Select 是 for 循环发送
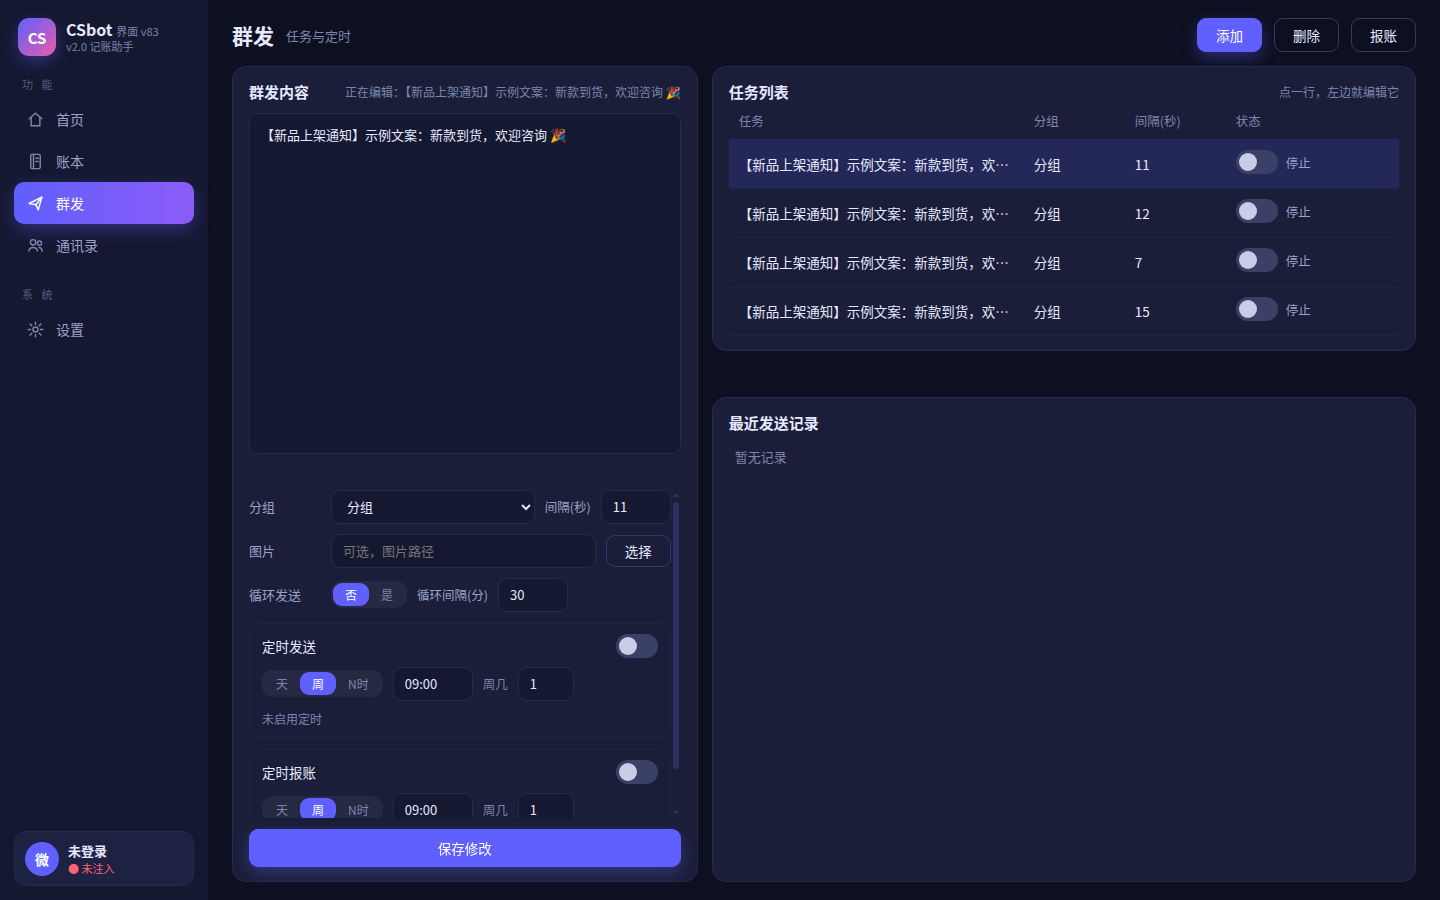 tap(387, 595)
